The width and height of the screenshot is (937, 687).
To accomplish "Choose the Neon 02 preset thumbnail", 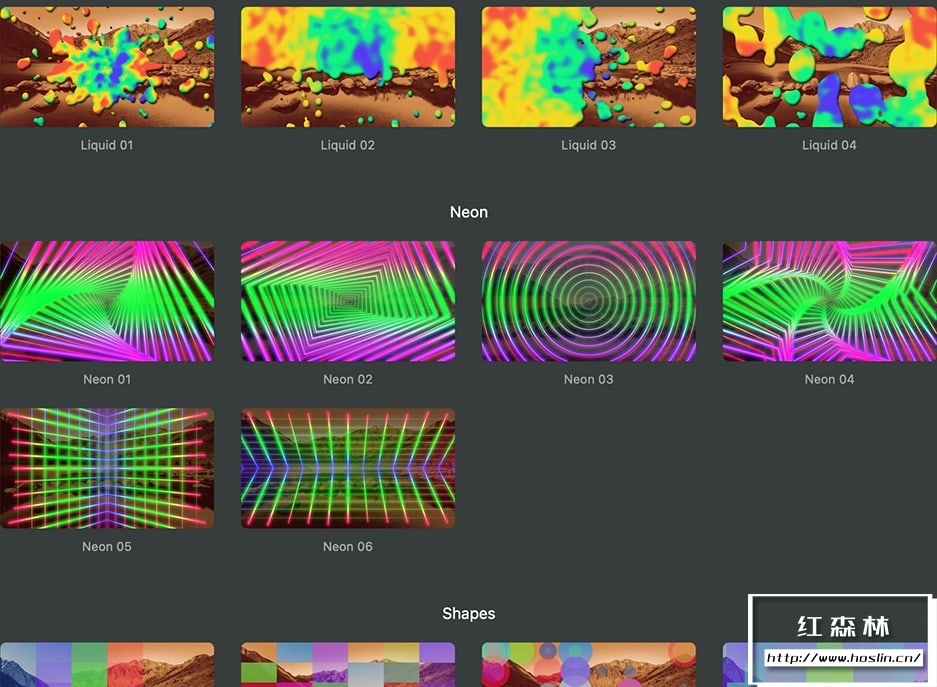I will click(348, 301).
